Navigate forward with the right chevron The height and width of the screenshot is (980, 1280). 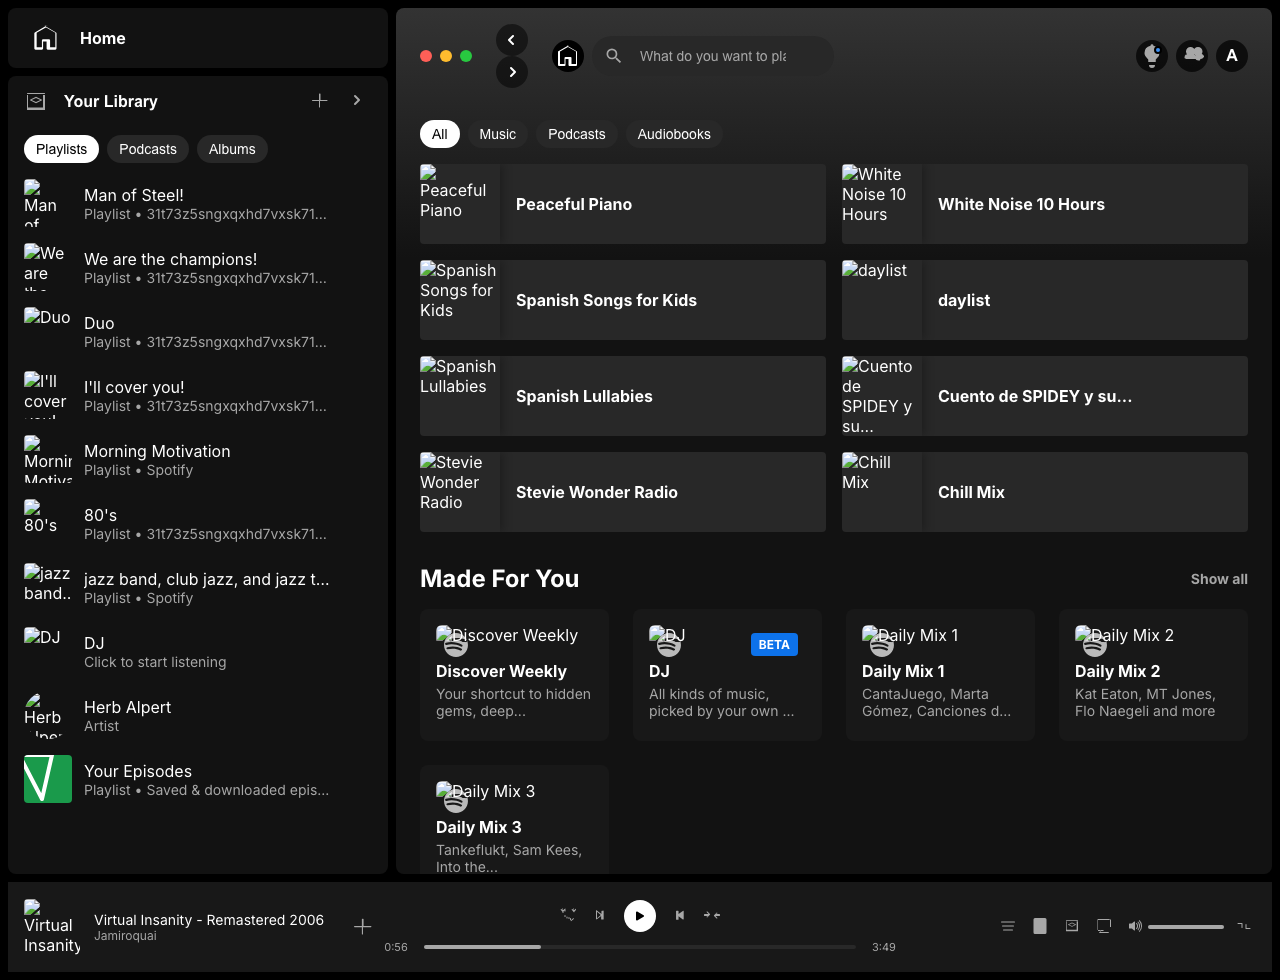(512, 72)
